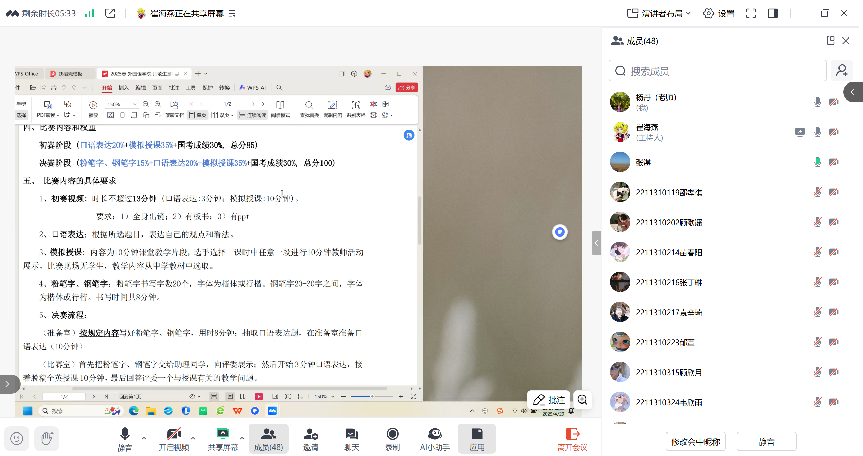Viewport: 863px width, 456px height.
Task: Mute microphone using the 静音 button
Action: pyautogui.click(x=125, y=435)
